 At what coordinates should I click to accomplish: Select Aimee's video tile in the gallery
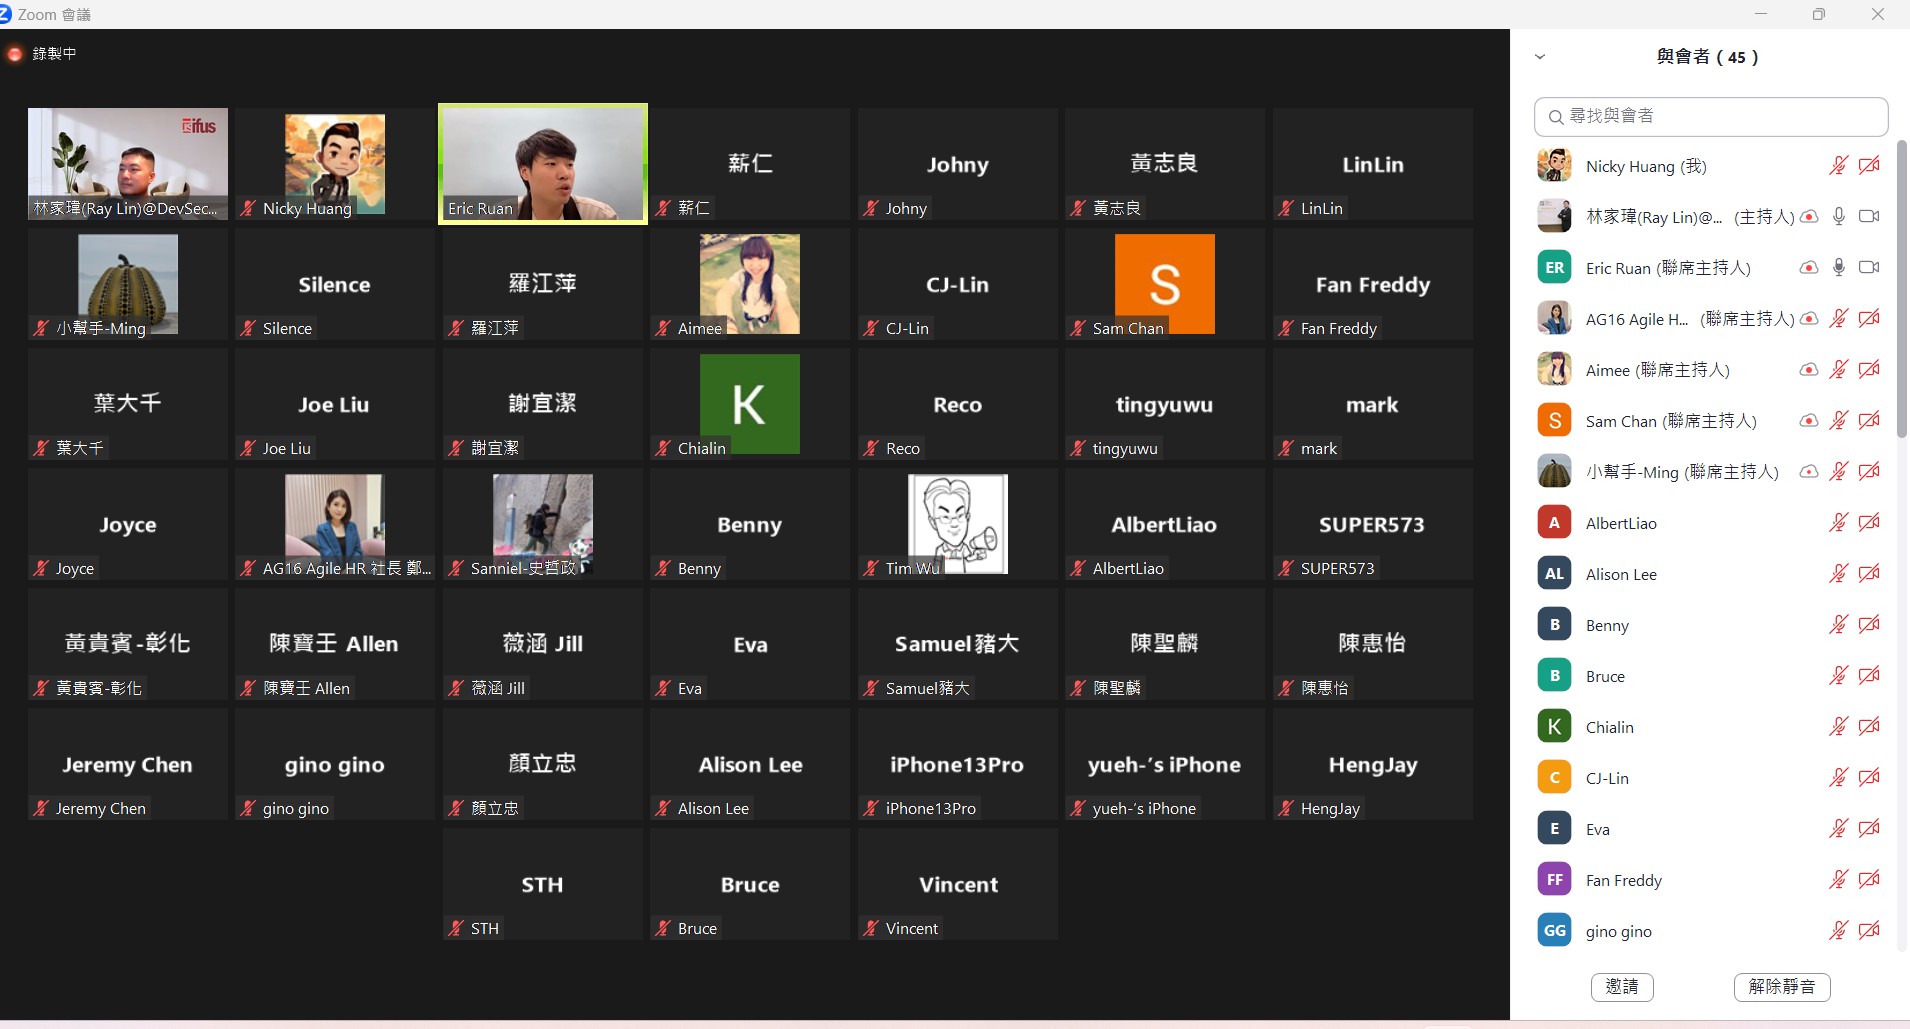coord(750,284)
